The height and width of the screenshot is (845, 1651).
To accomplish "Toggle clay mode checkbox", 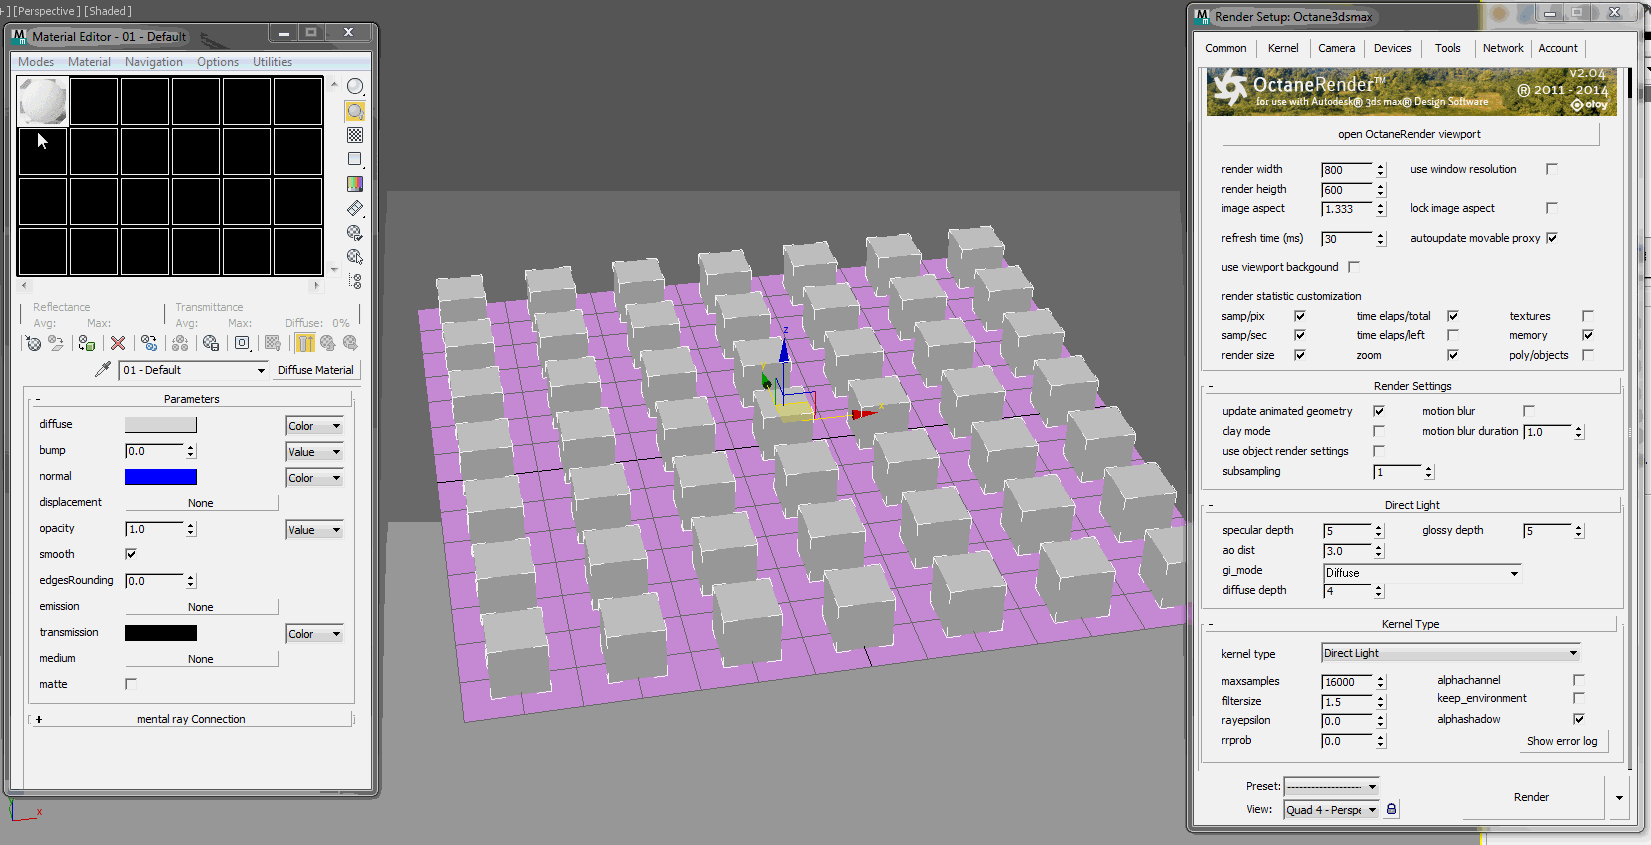I will pyautogui.click(x=1379, y=431).
